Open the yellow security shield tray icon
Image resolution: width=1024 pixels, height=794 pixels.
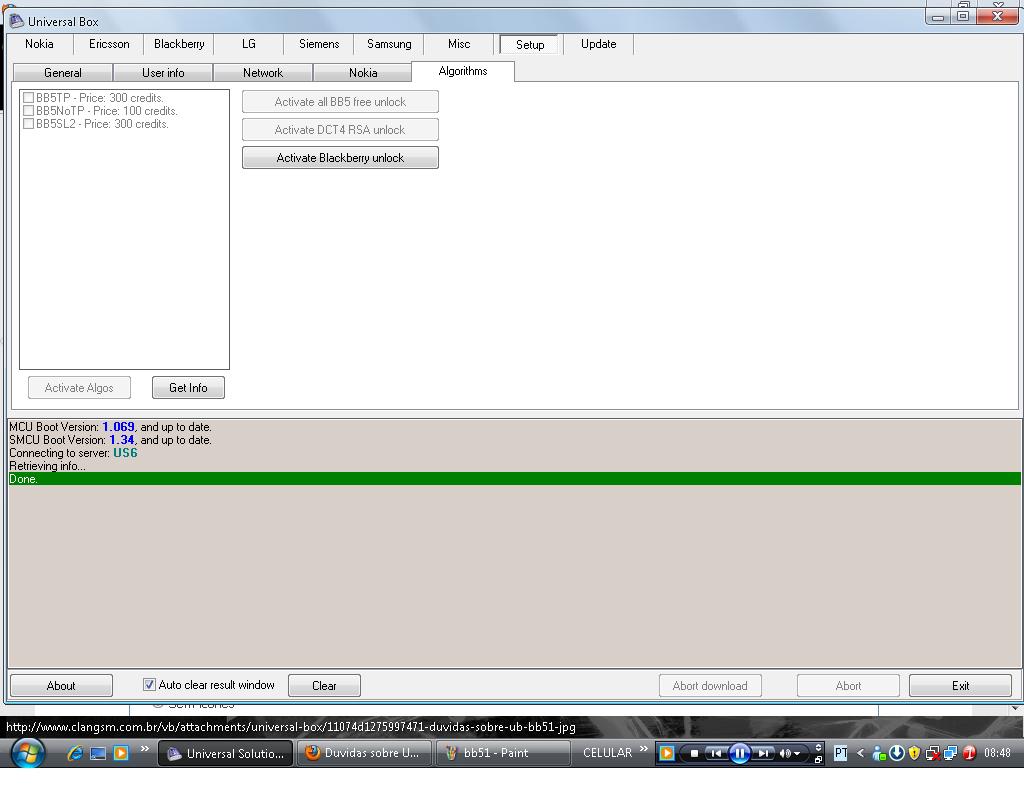click(x=914, y=754)
